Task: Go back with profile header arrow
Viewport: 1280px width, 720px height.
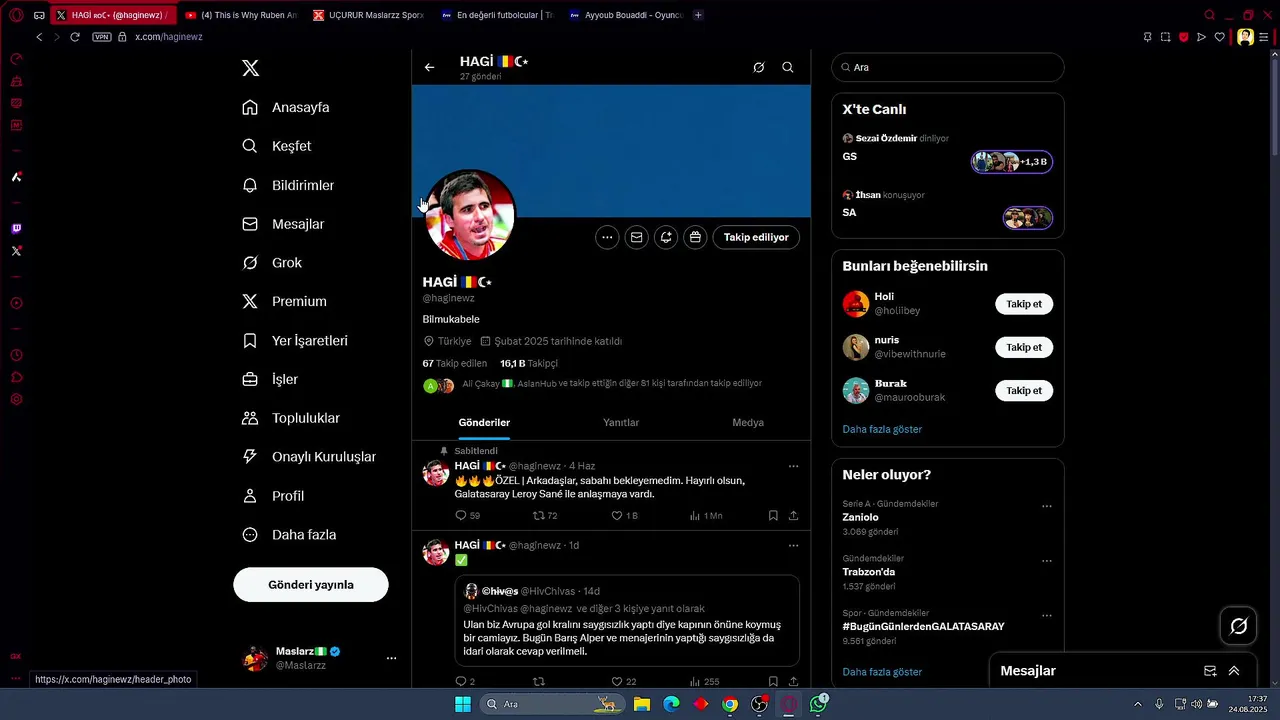Action: click(429, 67)
